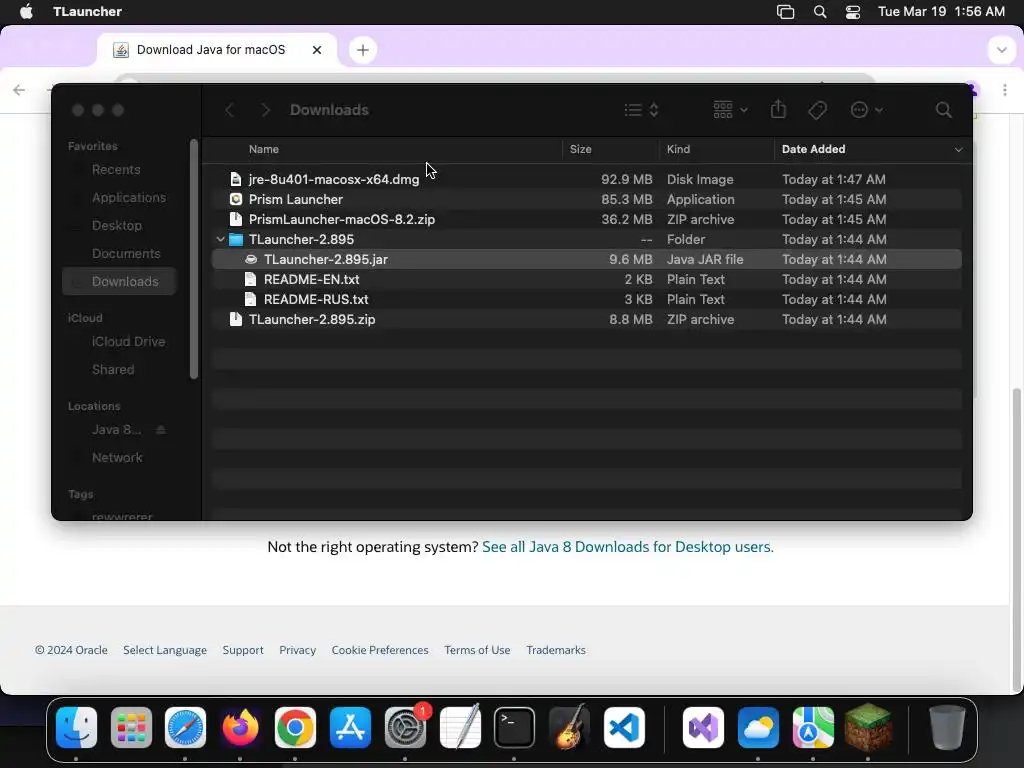Click the browser back arrow
The height and width of the screenshot is (768, 1024).
pos(19,90)
